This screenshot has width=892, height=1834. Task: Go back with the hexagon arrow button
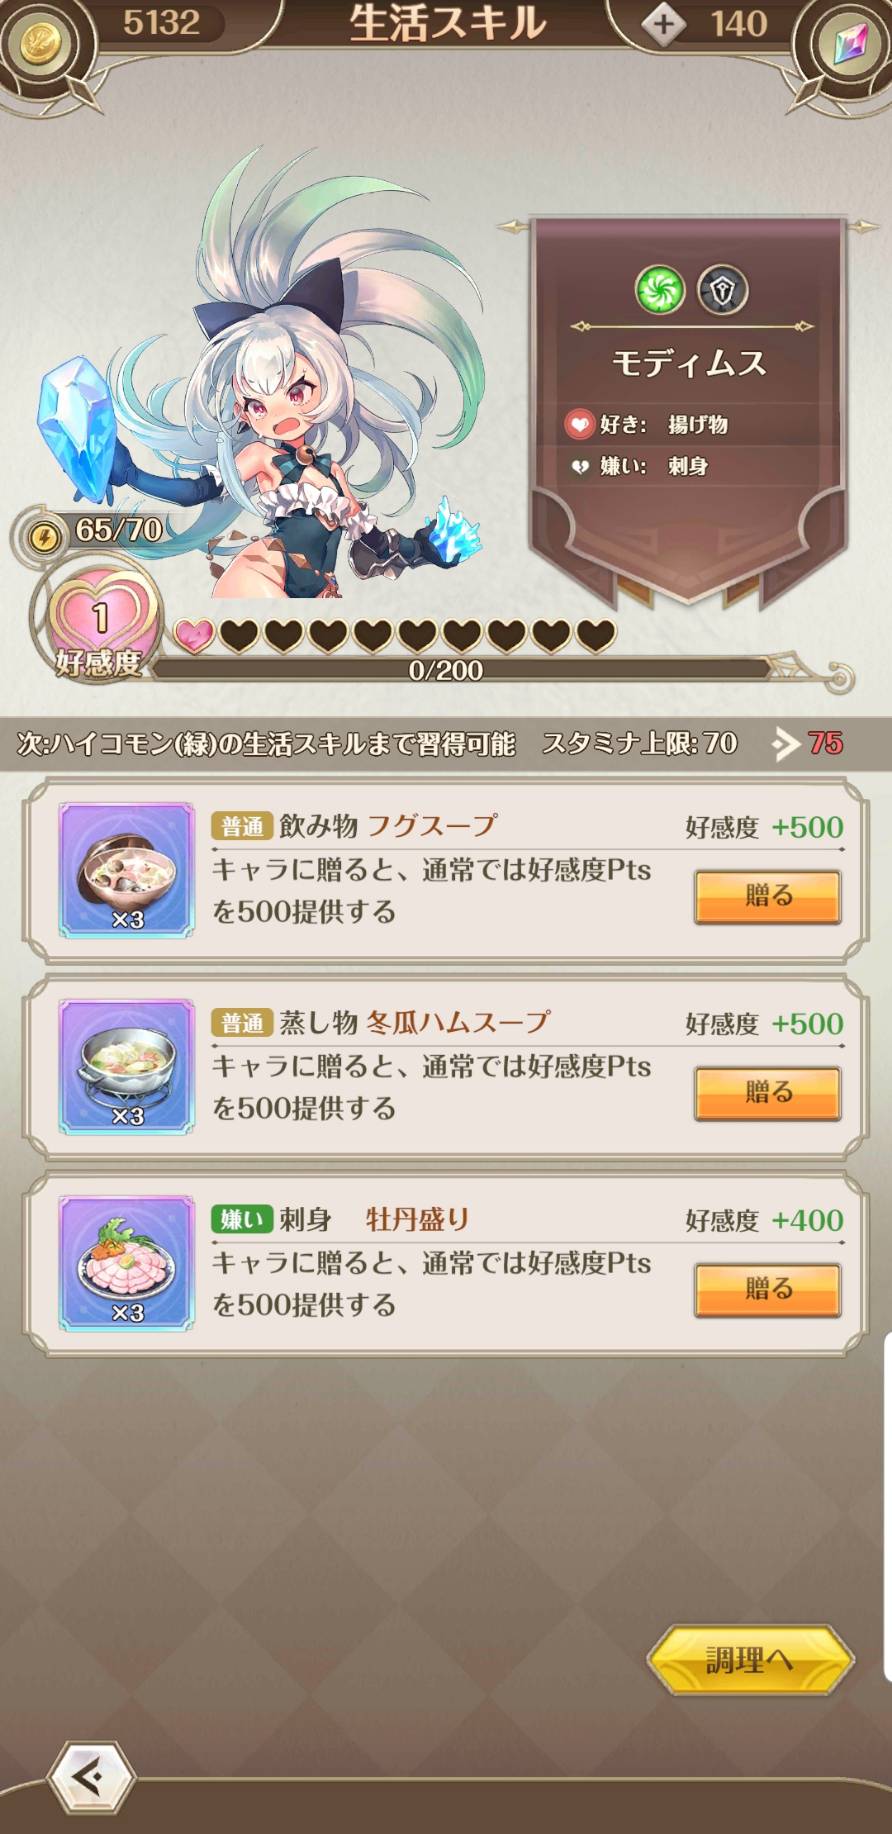tap(92, 1778)
